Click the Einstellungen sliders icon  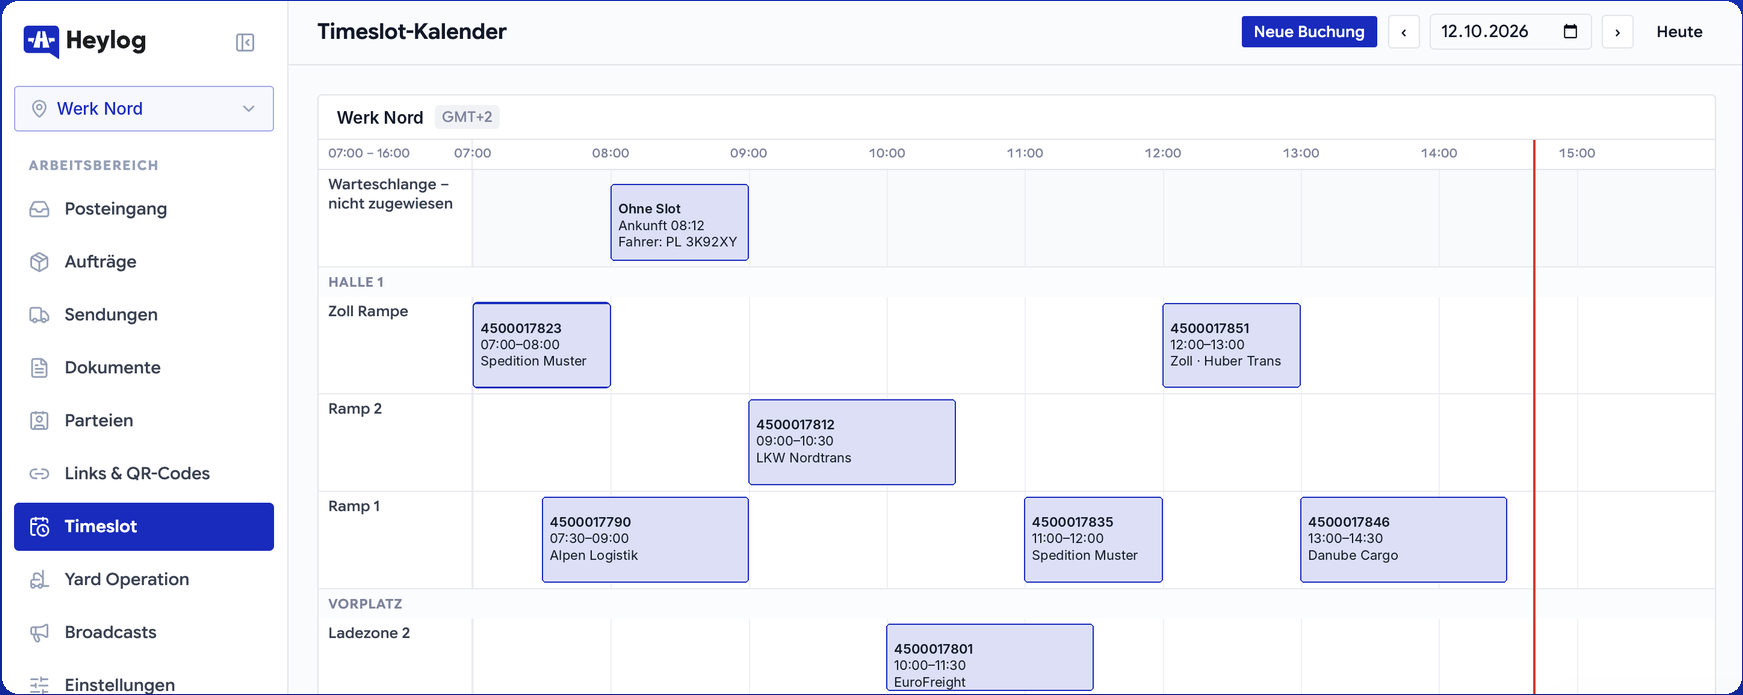click(39, 685)
